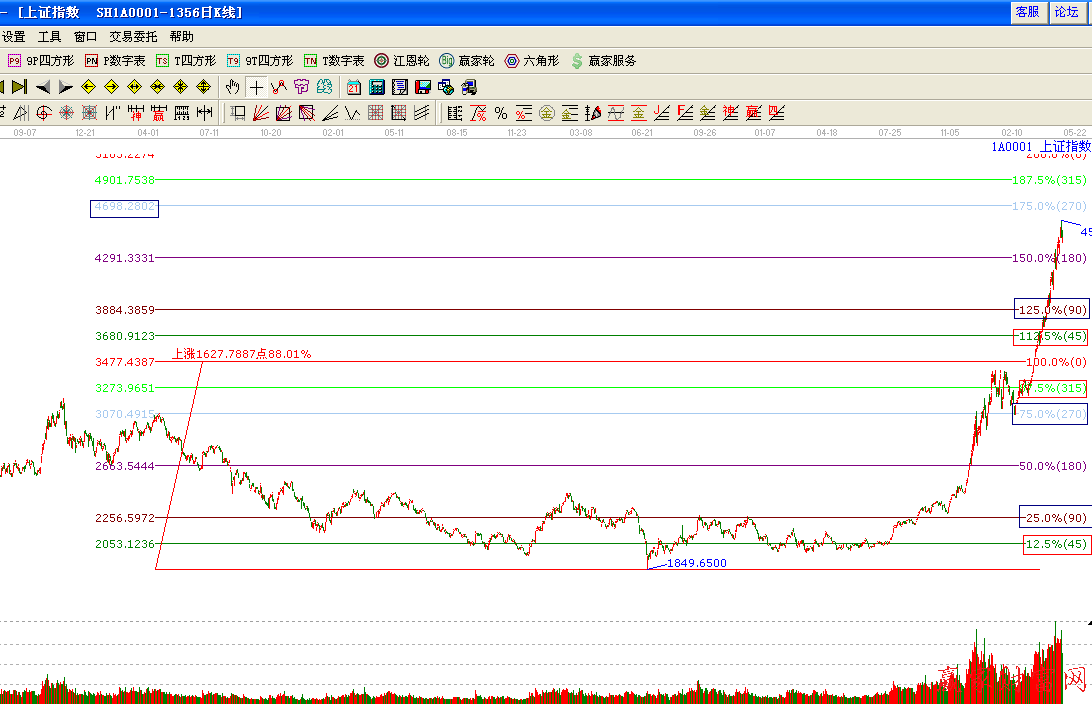This screenshot has height=704, width=1092.
Task: Open the 9P四方形 square tool
Action: pos(41,61)
